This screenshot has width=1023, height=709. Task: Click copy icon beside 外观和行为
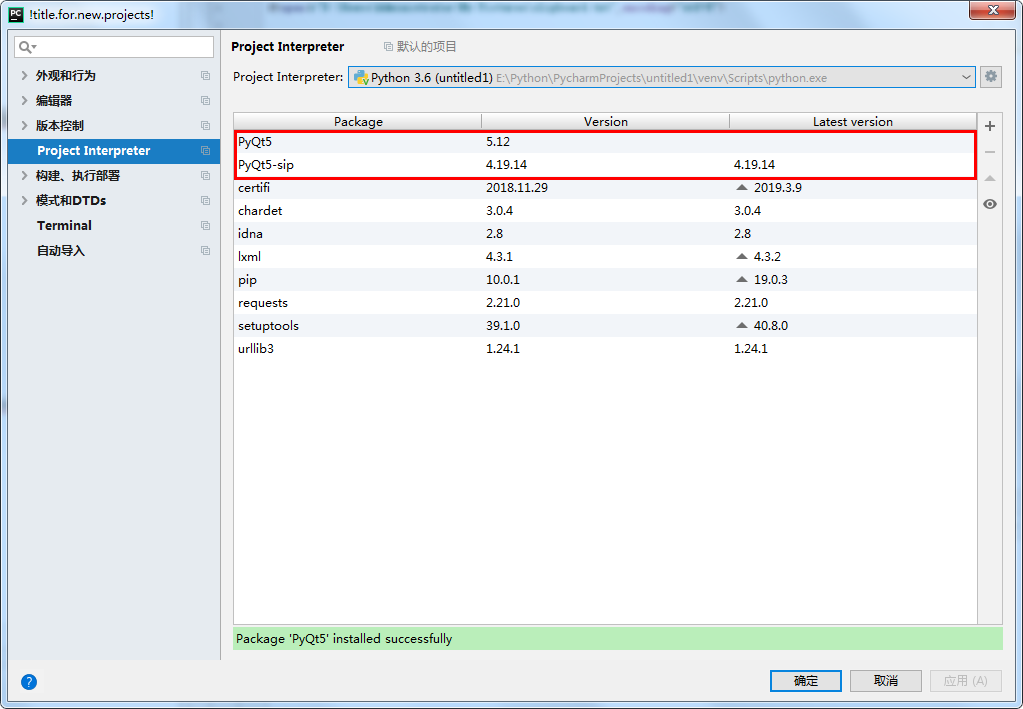[206, 76]
